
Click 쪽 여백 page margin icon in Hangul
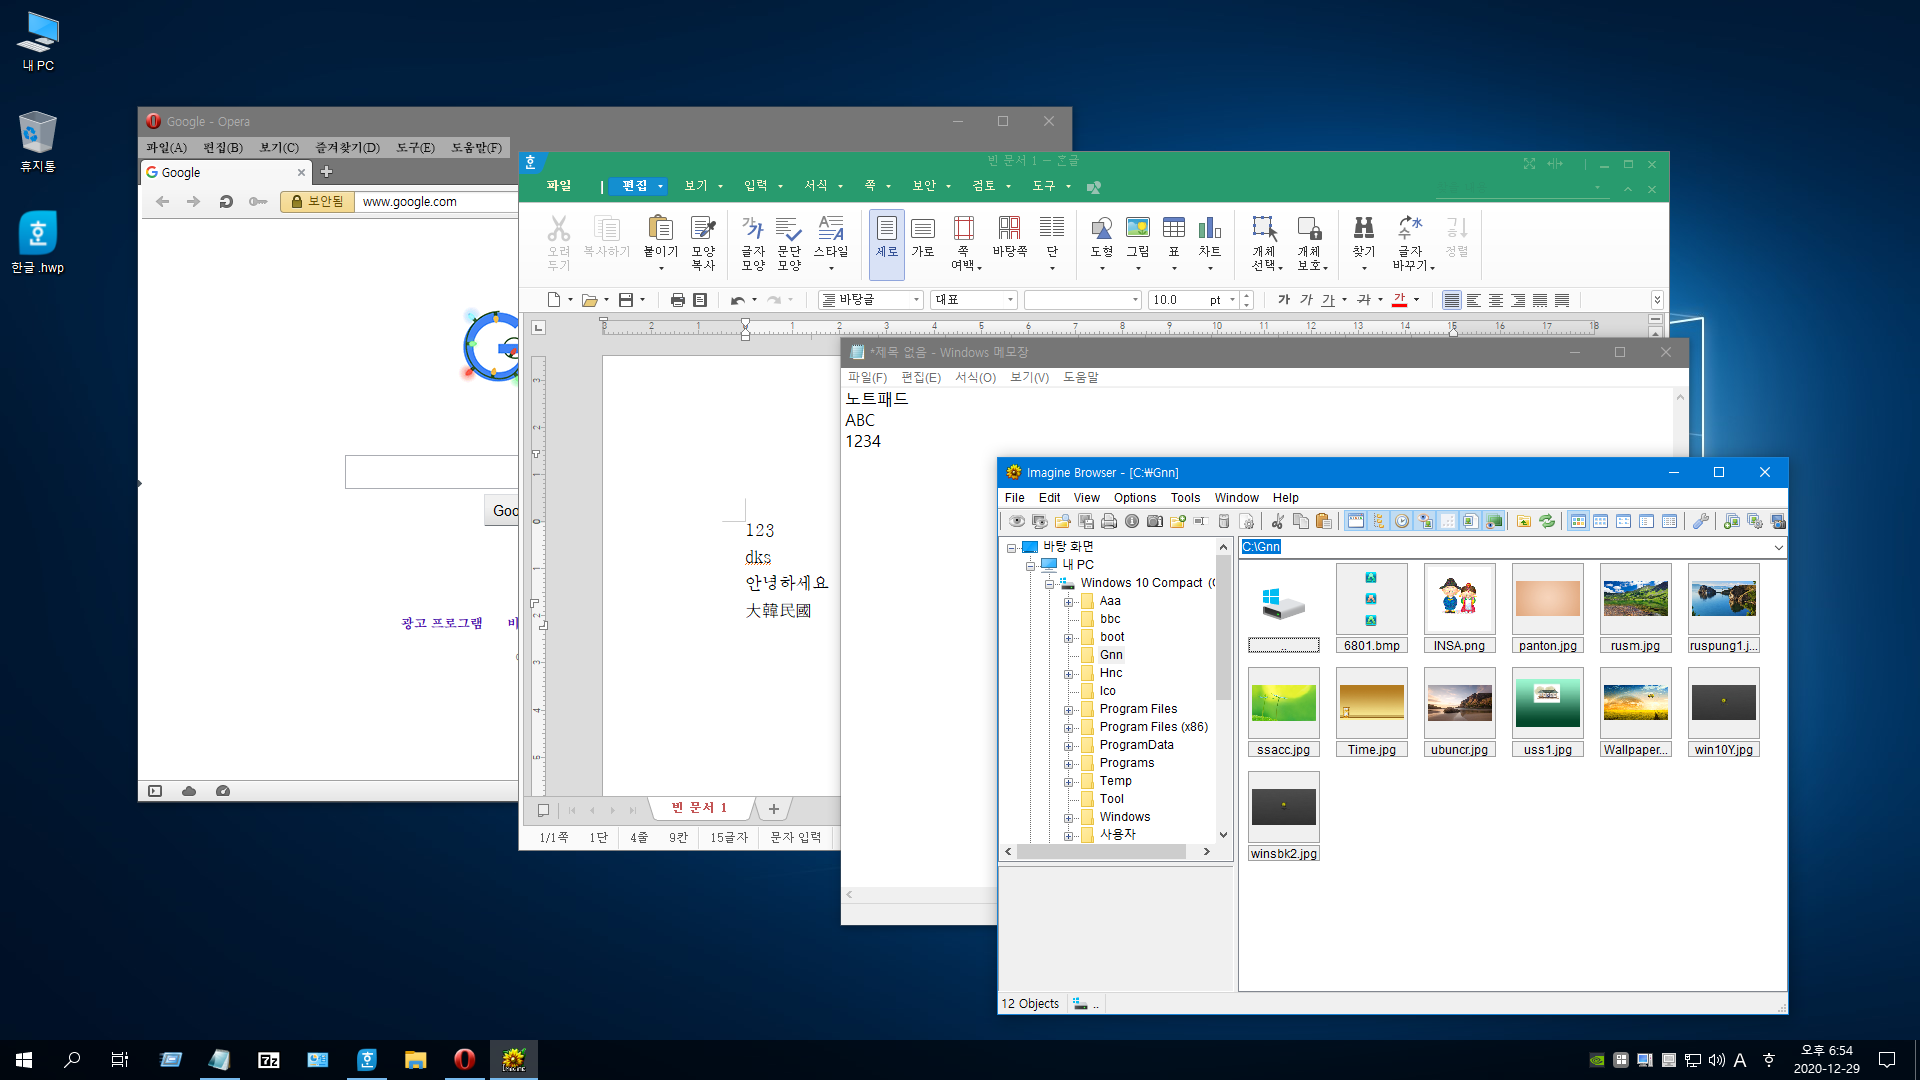[964, 243]
